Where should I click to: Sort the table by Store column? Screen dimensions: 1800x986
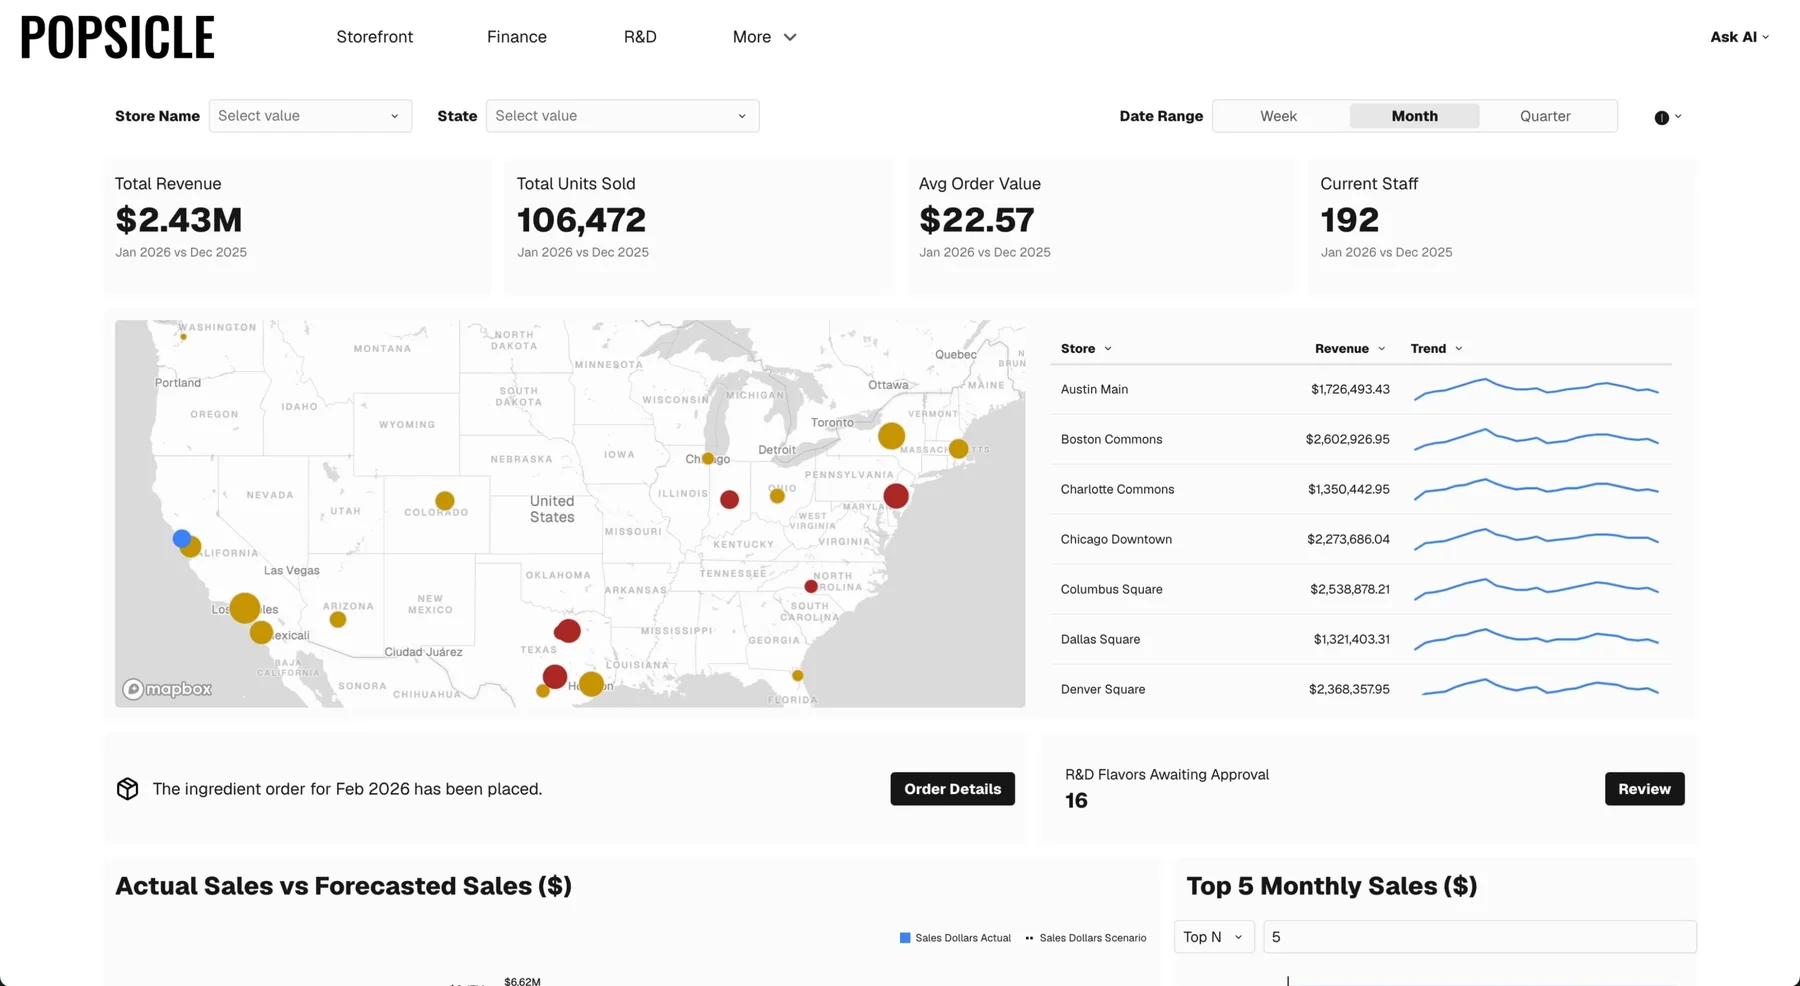[1086, 349]
